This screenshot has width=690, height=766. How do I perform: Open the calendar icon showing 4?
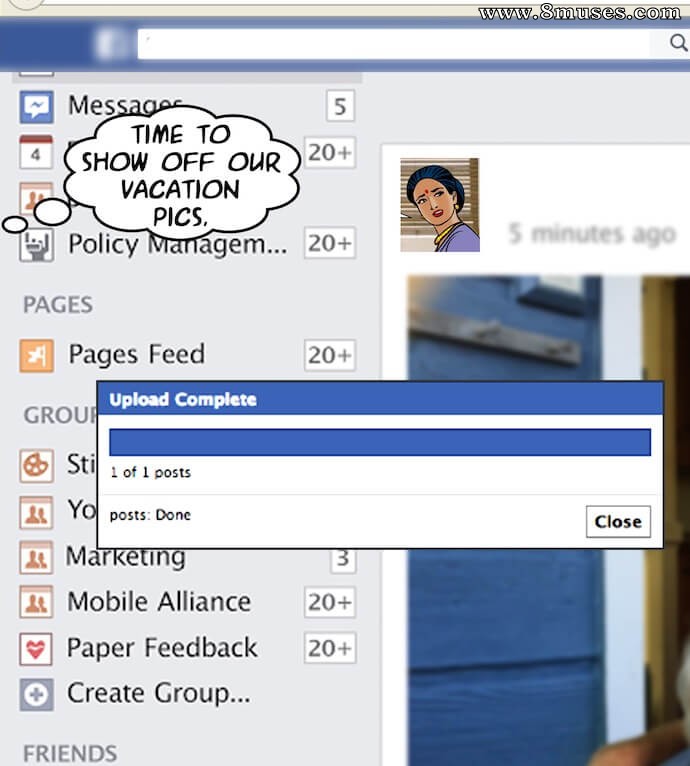pos(36,152)
